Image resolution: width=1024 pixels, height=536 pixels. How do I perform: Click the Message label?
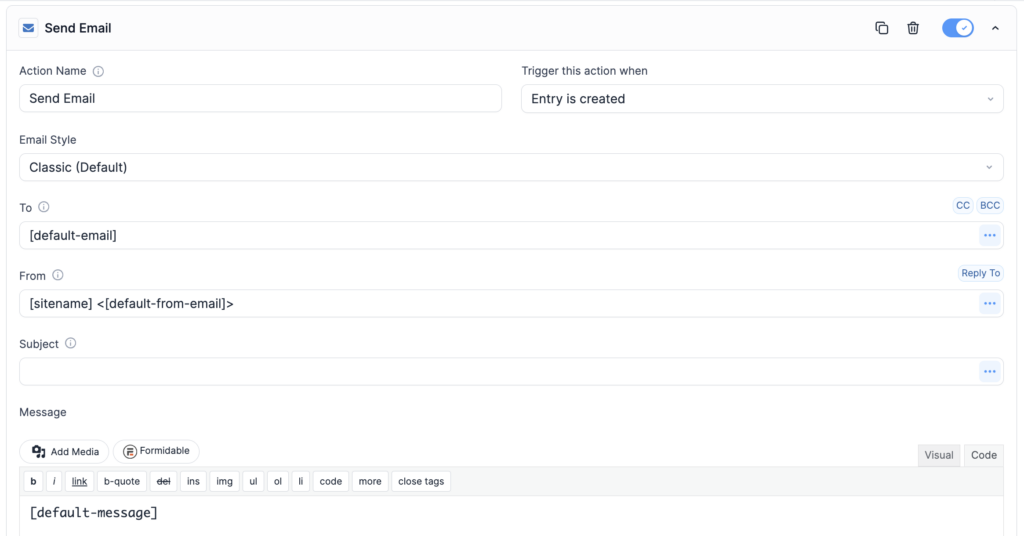(43, 412)
